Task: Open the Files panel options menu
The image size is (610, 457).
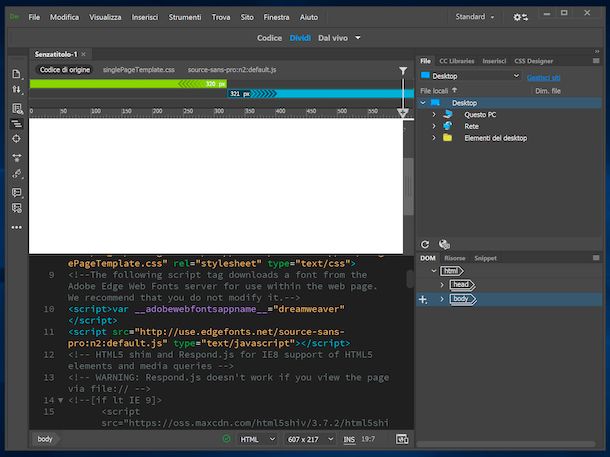Action: (x=596, y=61)
